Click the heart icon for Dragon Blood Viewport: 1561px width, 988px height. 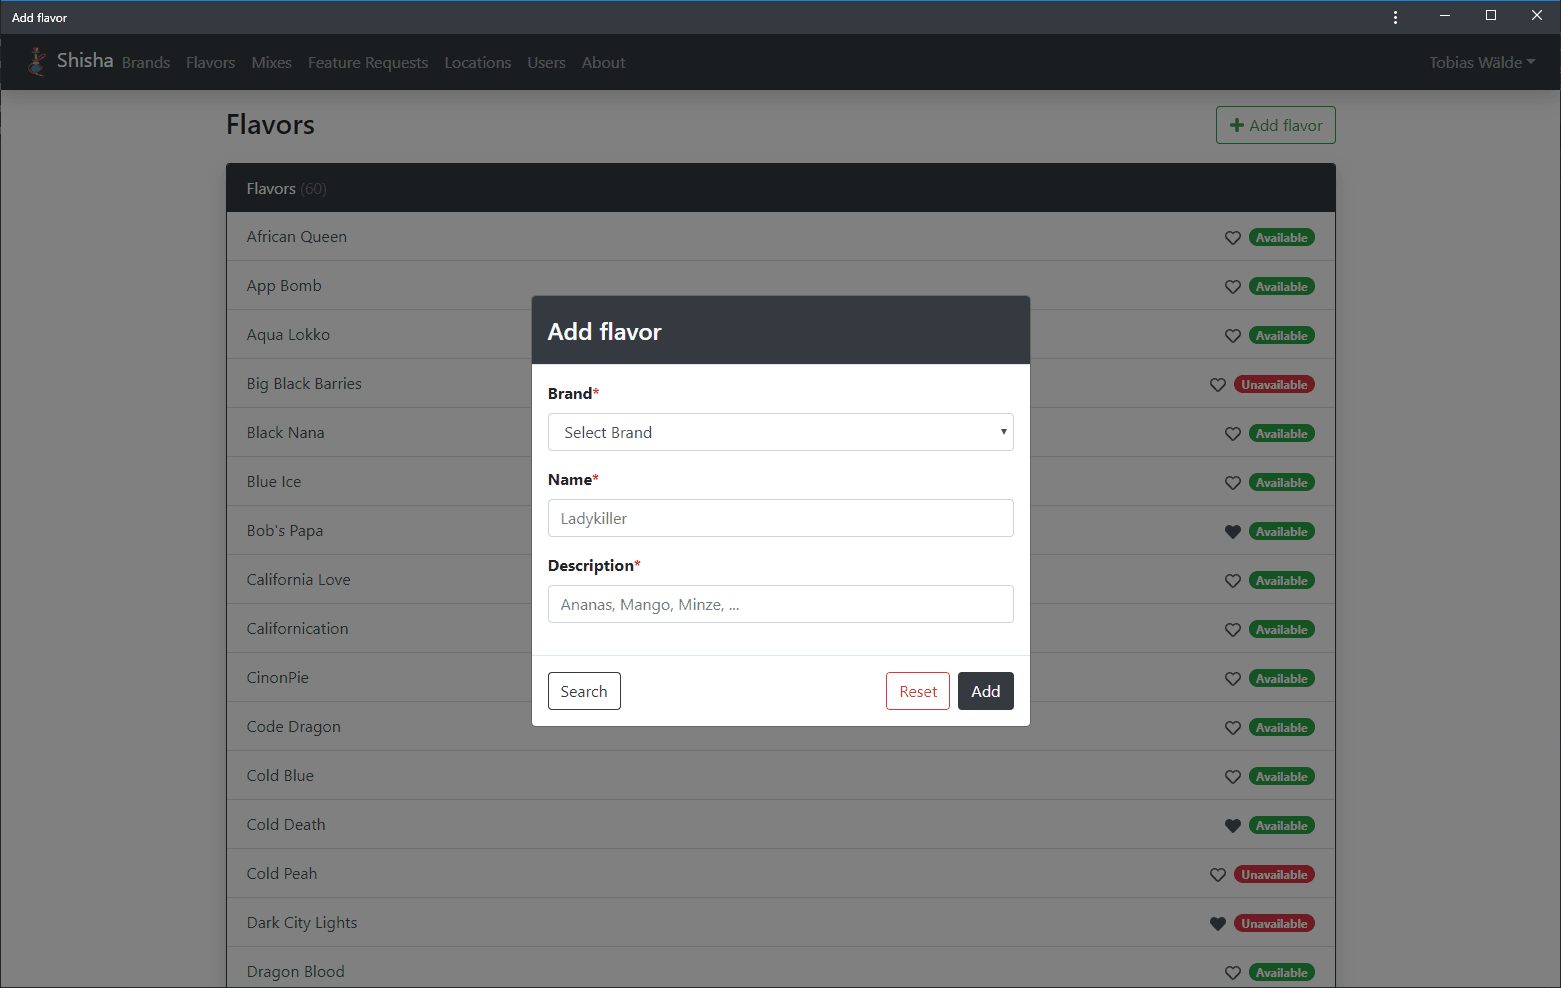click(x=1233, y=973)
